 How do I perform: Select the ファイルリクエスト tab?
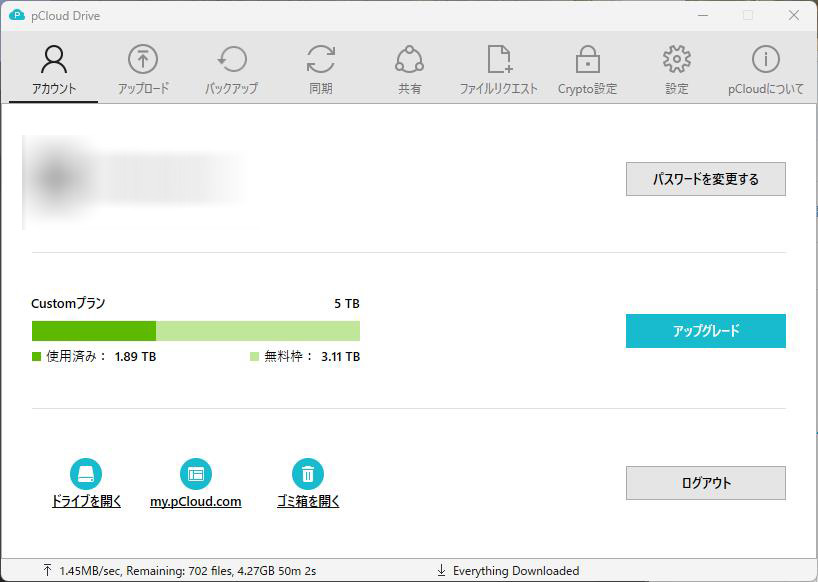tap(498, 69)
